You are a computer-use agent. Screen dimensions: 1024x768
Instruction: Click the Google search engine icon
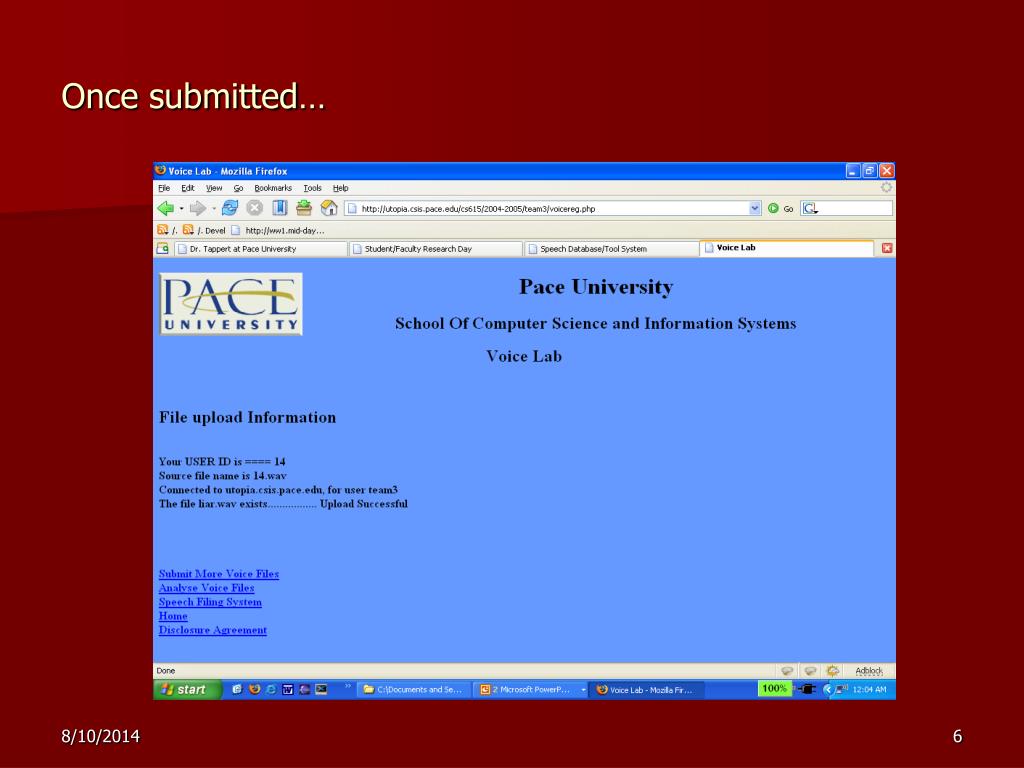810,208
